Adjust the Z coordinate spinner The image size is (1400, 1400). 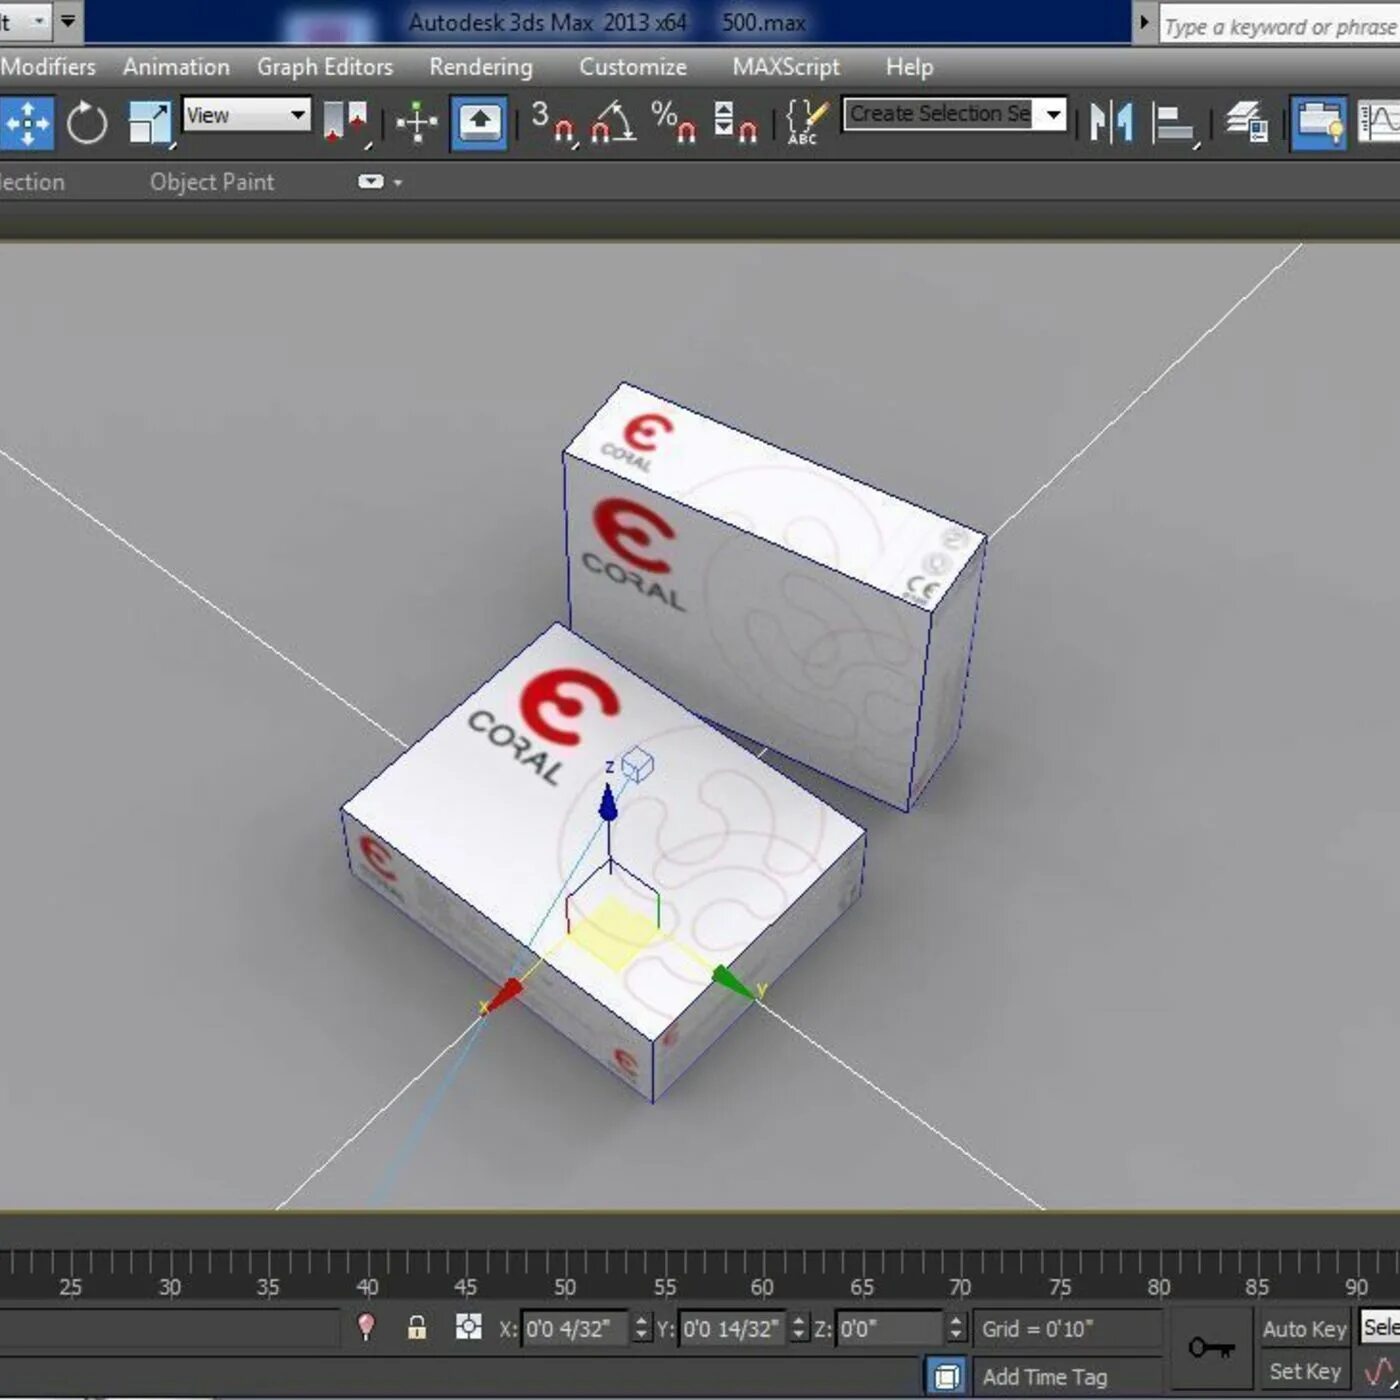click(956, 1329)
